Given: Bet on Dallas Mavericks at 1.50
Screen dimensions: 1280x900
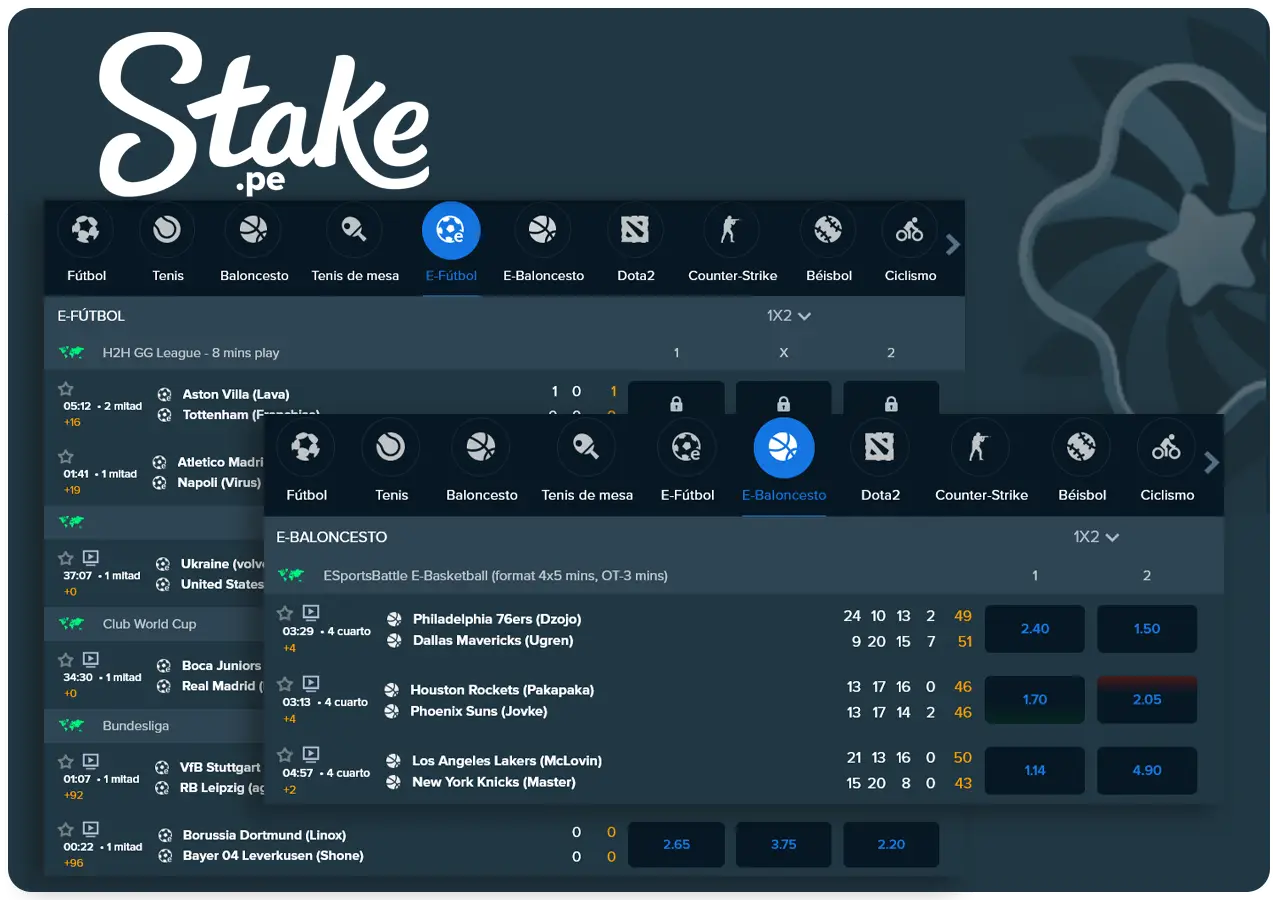Looking at the screenshot, I should [1147, 629].
